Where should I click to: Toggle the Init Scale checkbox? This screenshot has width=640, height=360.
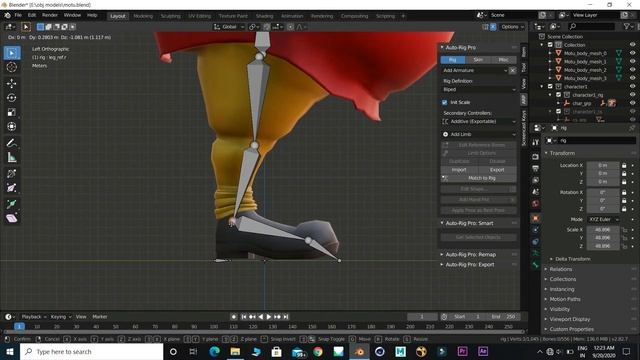445,102
